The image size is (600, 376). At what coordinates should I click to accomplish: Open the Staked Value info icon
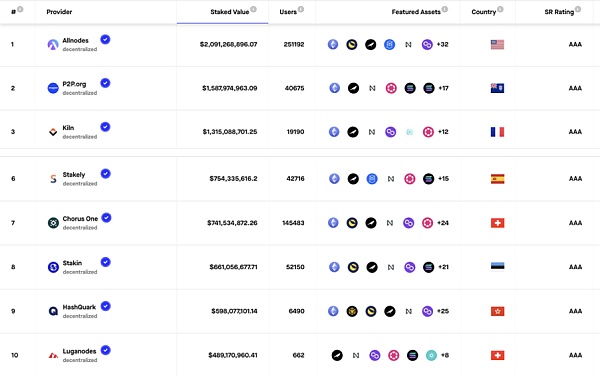click(x=253, y=9)
